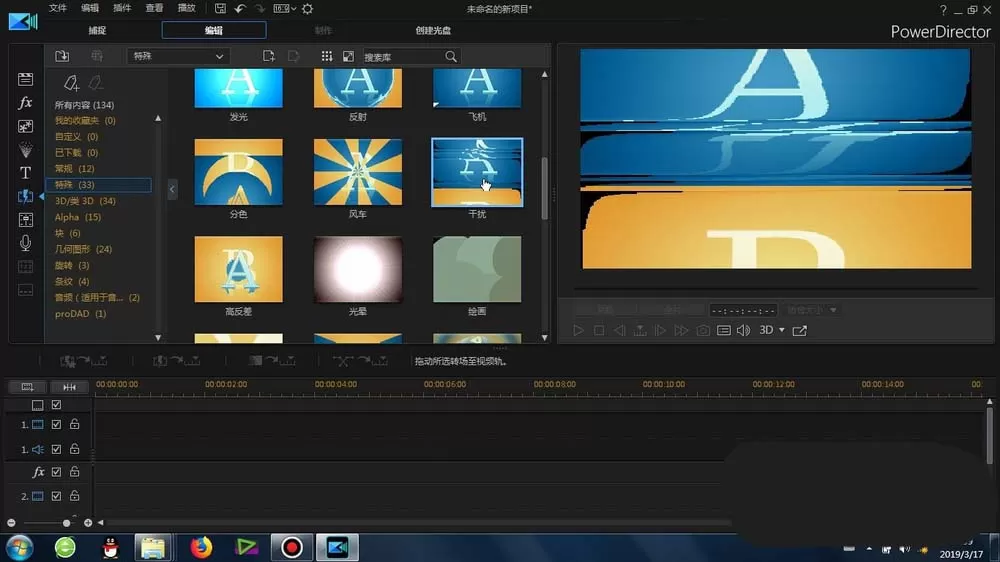
Task: Collapse the category panel with the chevron
Action: (172, 189)
